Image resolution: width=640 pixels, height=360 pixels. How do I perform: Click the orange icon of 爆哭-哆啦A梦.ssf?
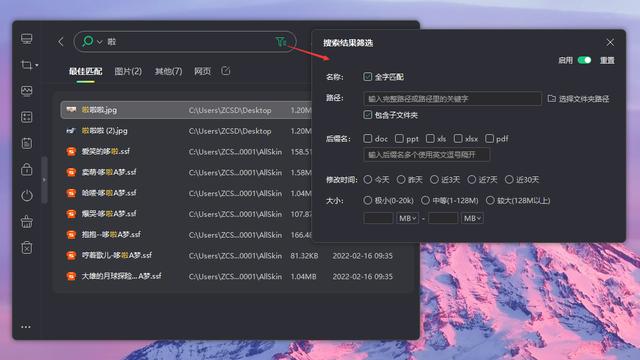71,214
